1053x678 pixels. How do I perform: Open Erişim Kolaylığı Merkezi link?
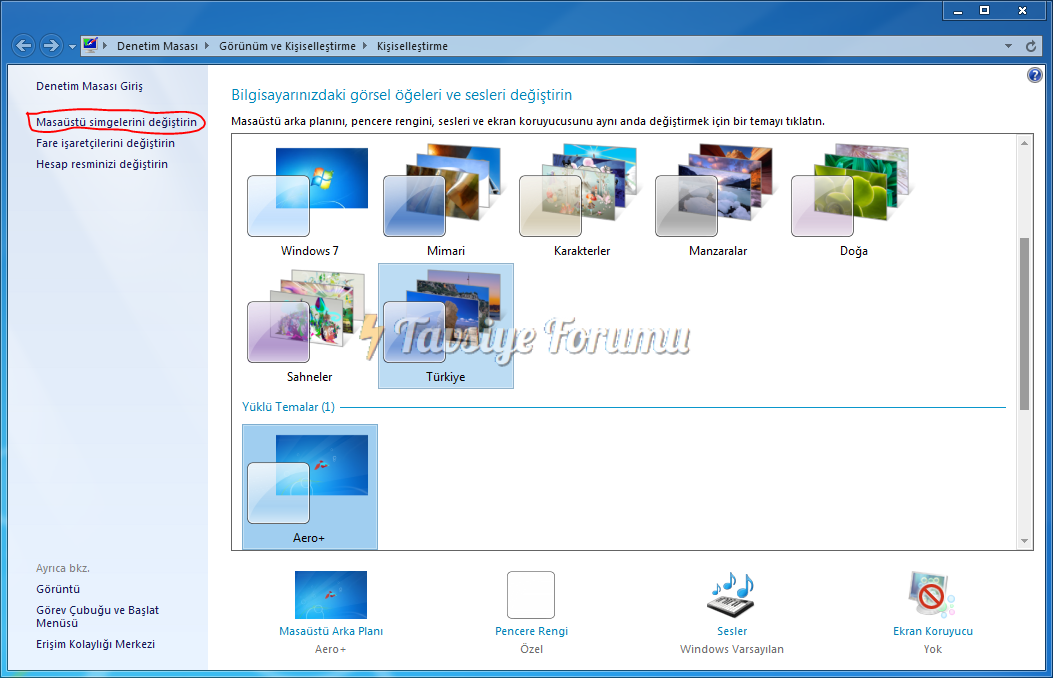(x=95, y=644)
